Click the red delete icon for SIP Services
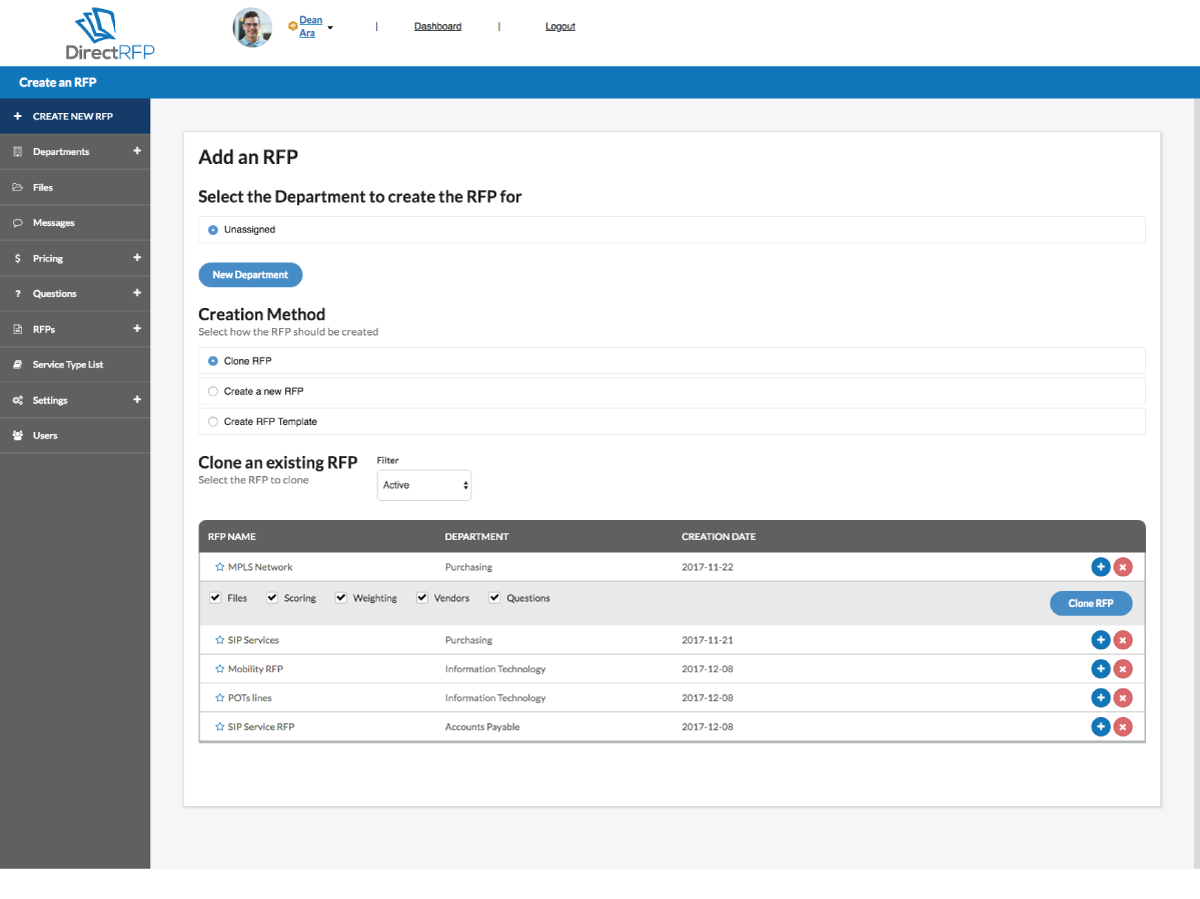 pyautogui.click(x=1123, y=640)
